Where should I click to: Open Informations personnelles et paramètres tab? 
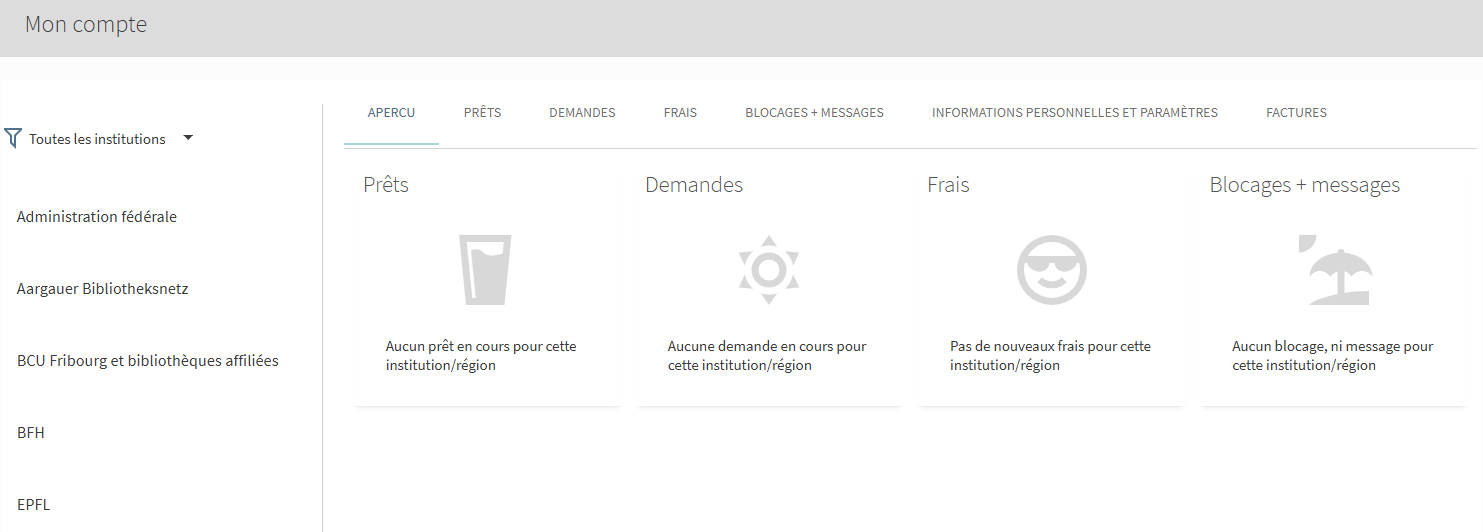coord(1074,113)
